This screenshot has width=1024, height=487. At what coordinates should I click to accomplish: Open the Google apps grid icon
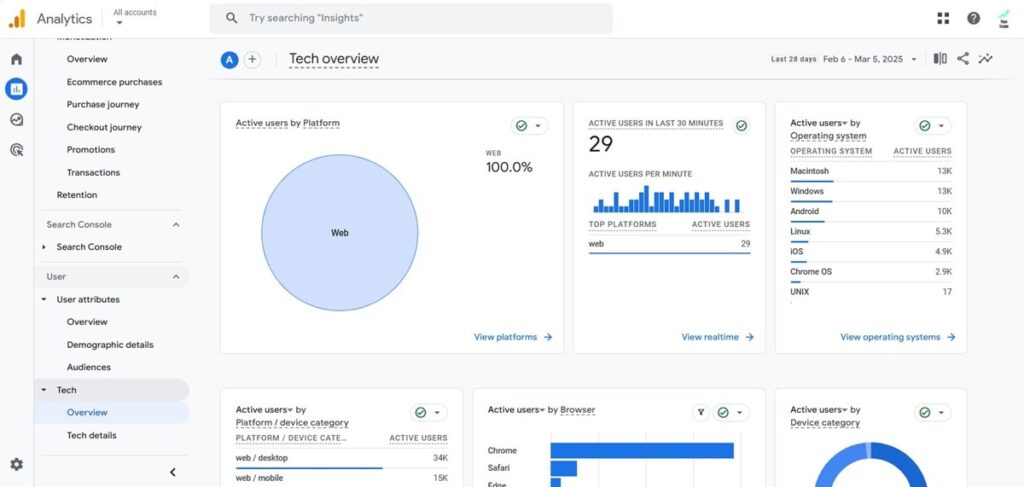coord(943,18)
